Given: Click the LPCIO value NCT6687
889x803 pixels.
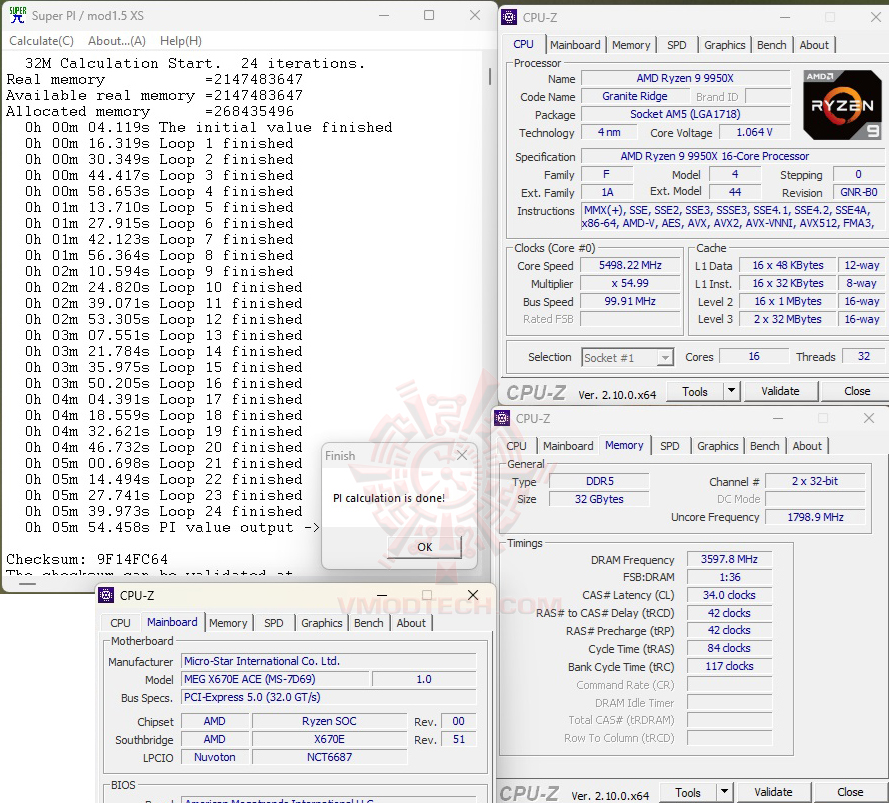Looking at the screenshot, I should pyautogui.click(x=329, y=757).
